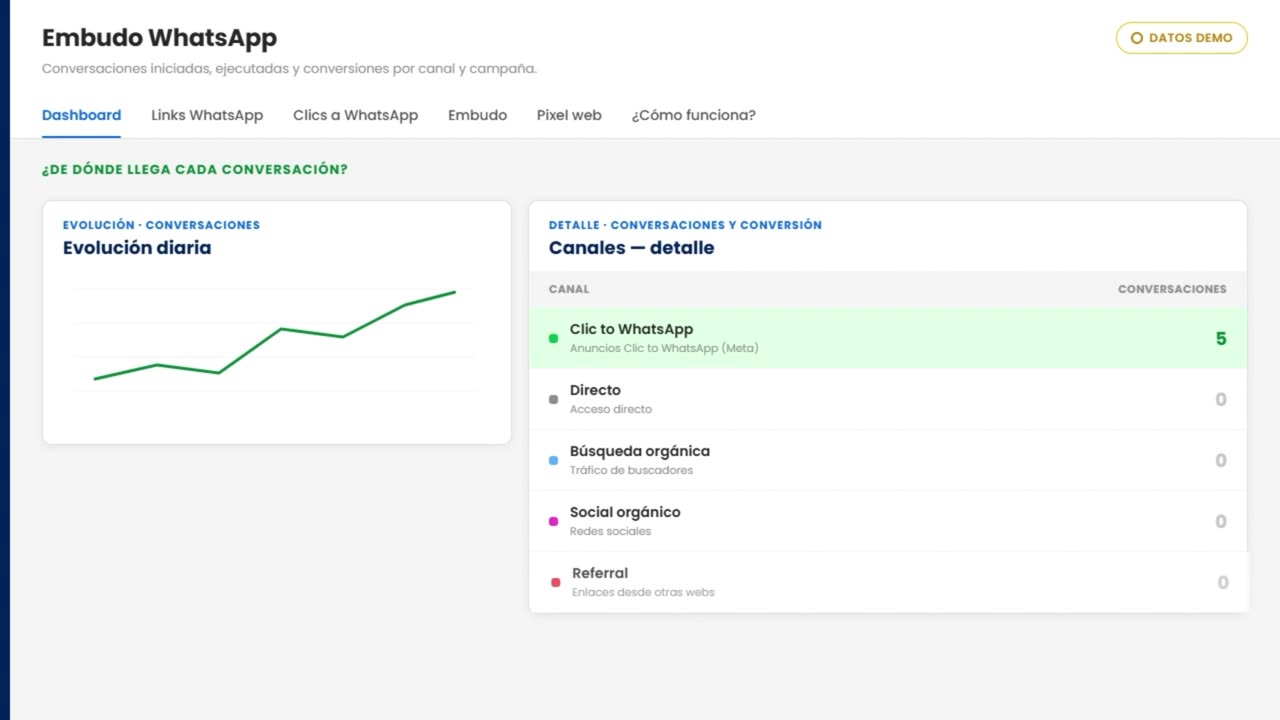Viewport: 1280px width, 720px height.
Task: Select the Referral channel name
Action: pos(600,573)
